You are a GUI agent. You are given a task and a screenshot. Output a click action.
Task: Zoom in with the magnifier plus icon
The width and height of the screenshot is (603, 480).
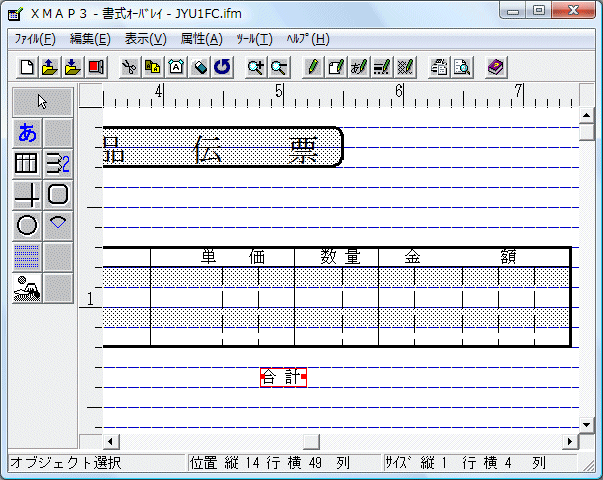click(256, 67)
